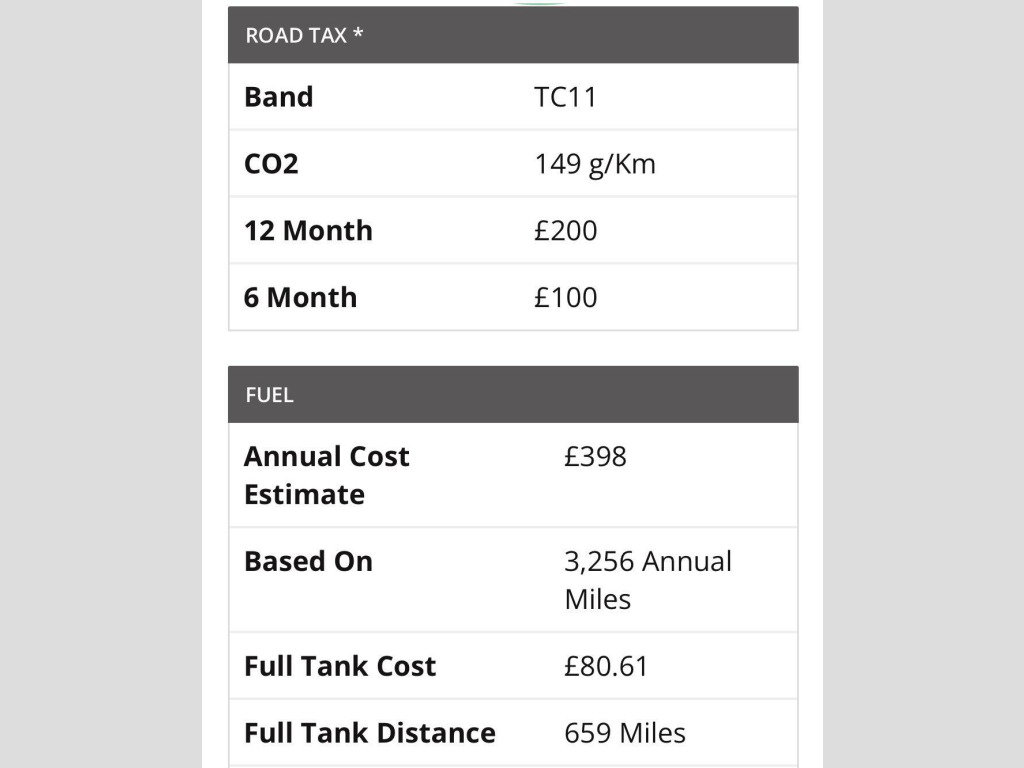Click the £80.61 full tank value
Image resolution: width=1024 pixels, height=768 pixels.
coord(606,667)
